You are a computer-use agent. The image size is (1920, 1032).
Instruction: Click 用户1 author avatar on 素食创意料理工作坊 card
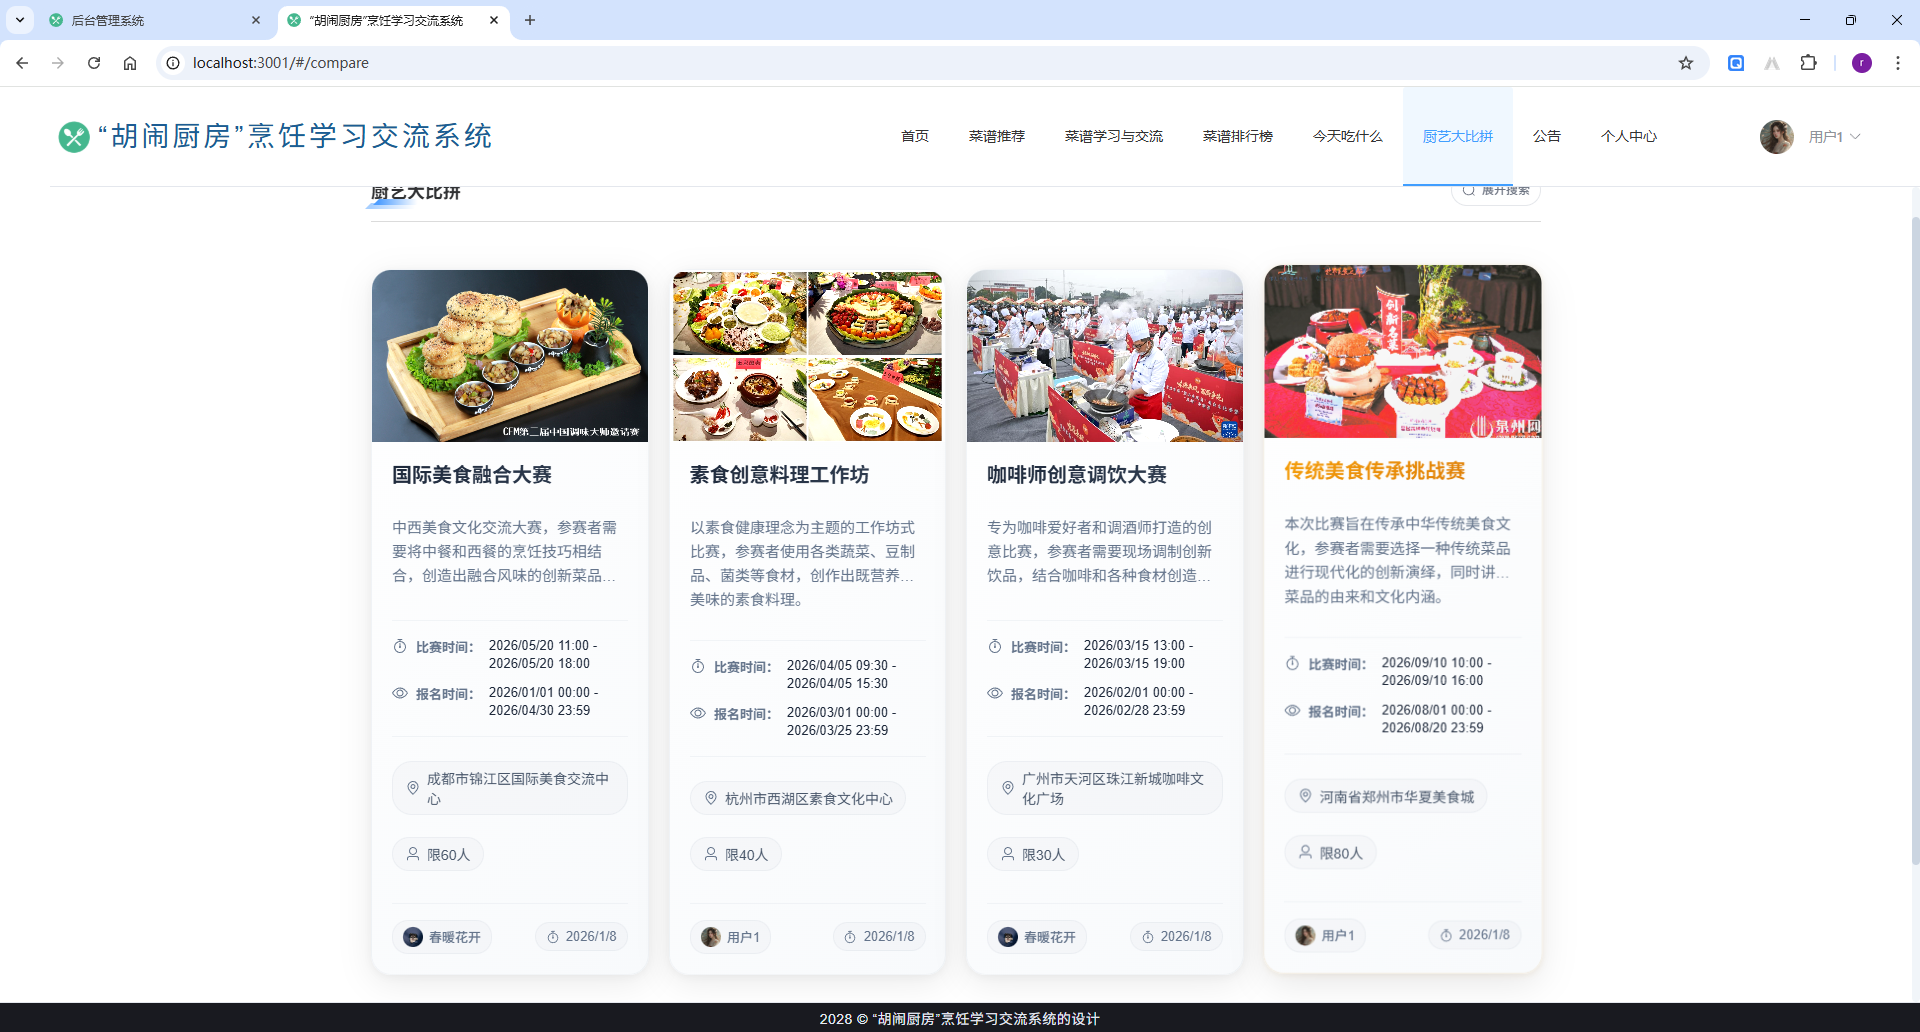[x=711, y=937]
